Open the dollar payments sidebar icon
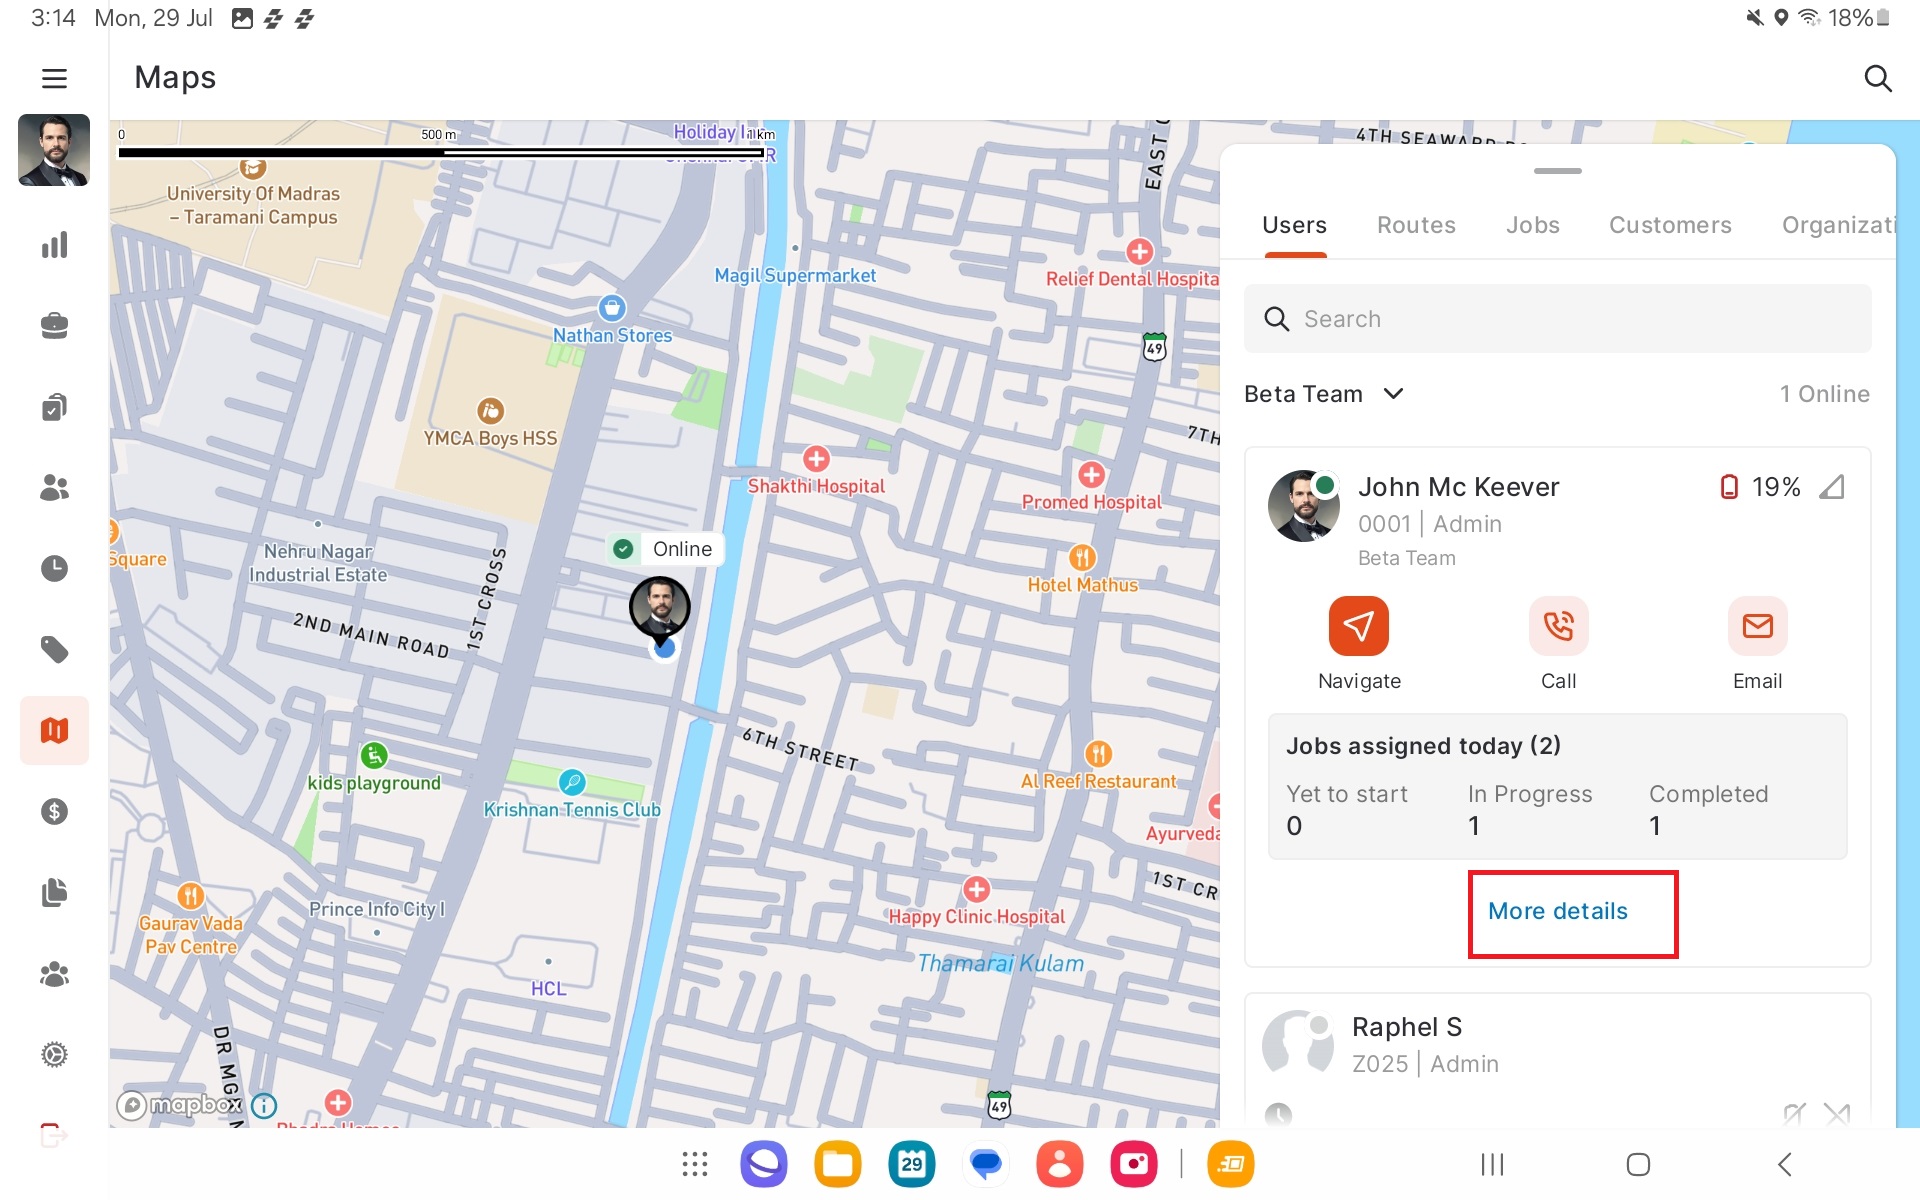The width and height of the screenshot is (1920, 1200). click(x=54, y=811)
